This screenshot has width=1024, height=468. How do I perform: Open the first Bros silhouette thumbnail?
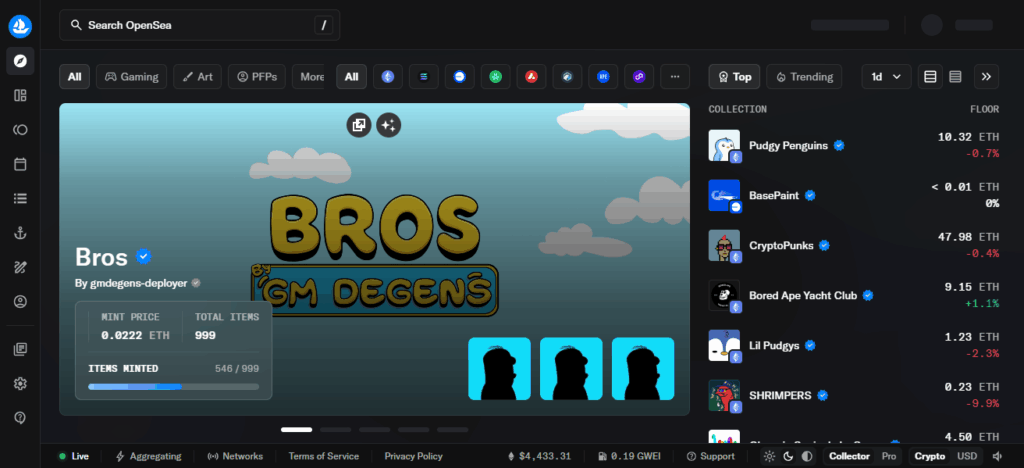pos(500,369)
